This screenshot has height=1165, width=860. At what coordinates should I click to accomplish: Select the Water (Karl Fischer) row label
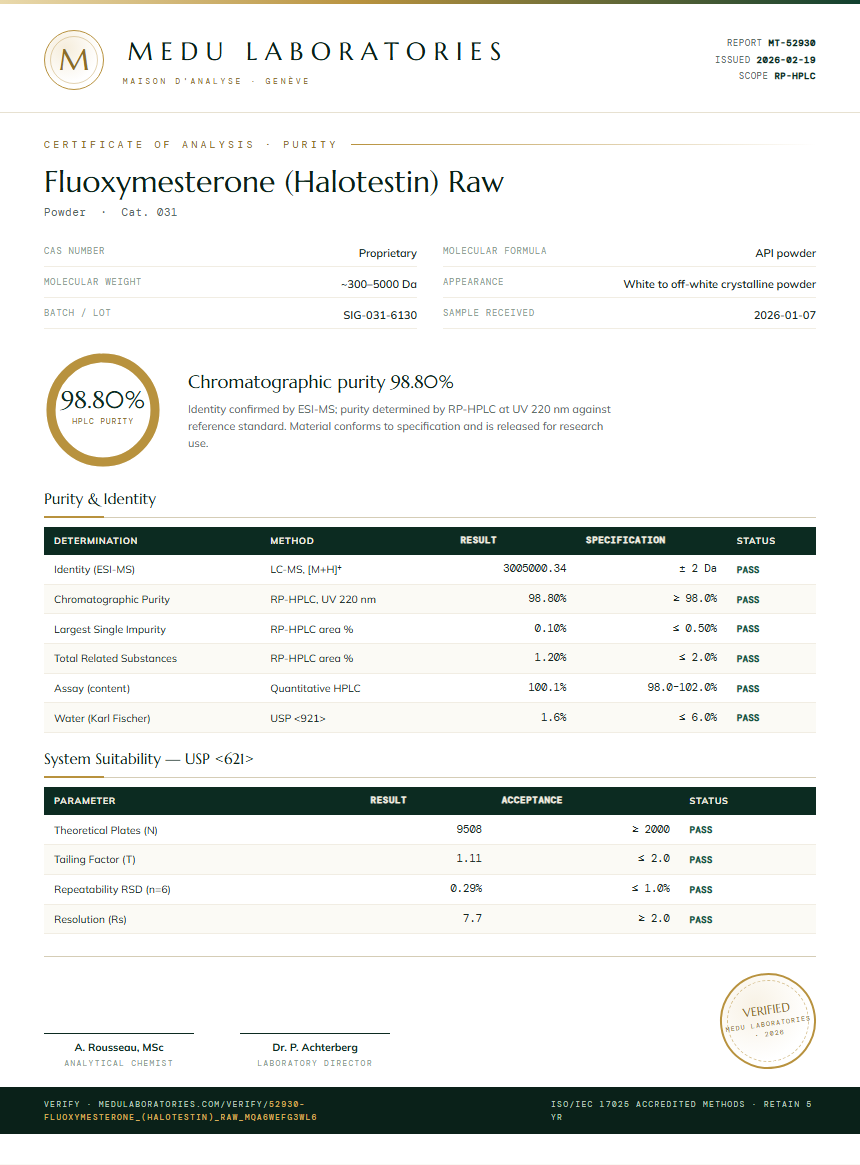102,718
